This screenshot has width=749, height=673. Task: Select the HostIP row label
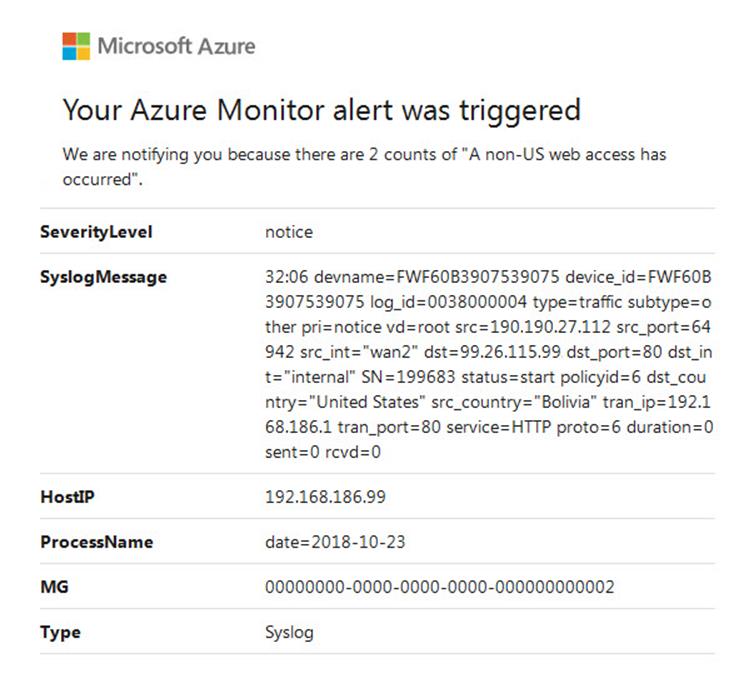tap(66, 496)
